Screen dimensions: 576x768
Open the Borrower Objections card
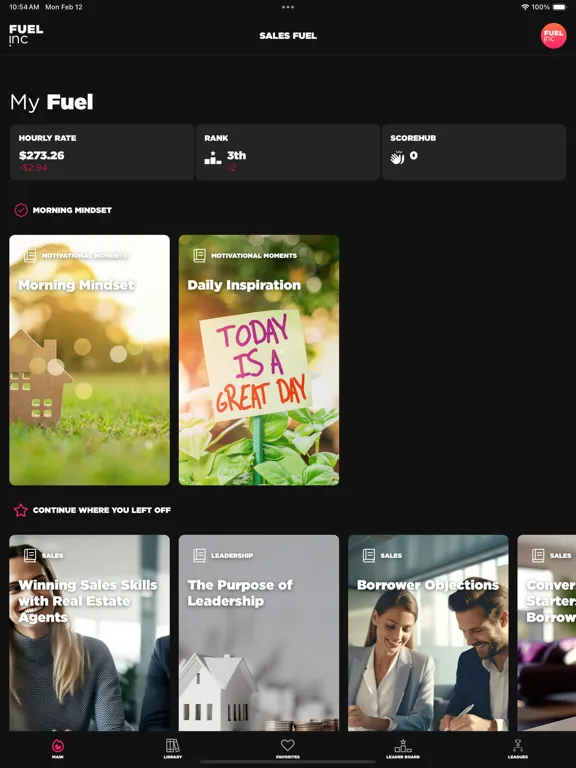click(x=428, y=633)
